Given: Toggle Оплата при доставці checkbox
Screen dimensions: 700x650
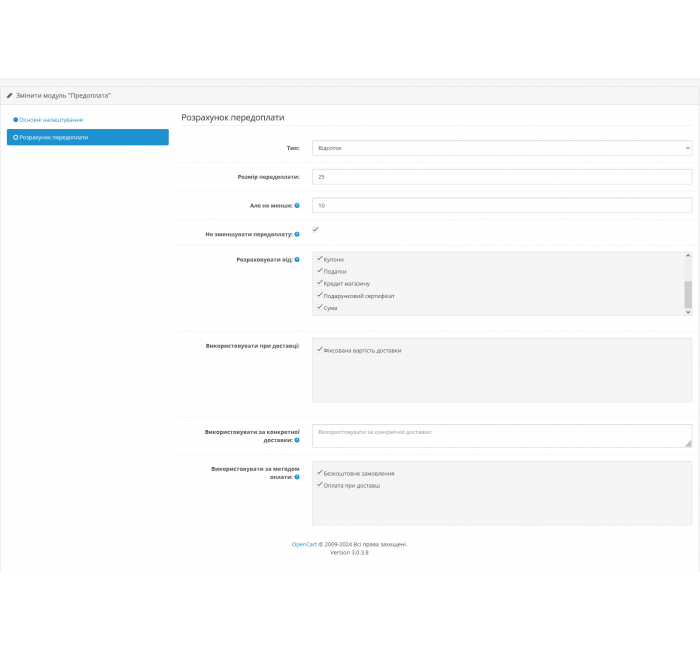Looking at the screenshot, I should point(320,484).
